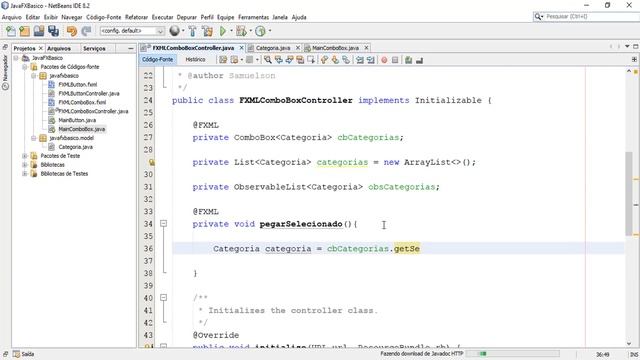Expand the Bibliotecas de Testes node
This screenshot has width=640, height=360.
click(x=25, y=174)
